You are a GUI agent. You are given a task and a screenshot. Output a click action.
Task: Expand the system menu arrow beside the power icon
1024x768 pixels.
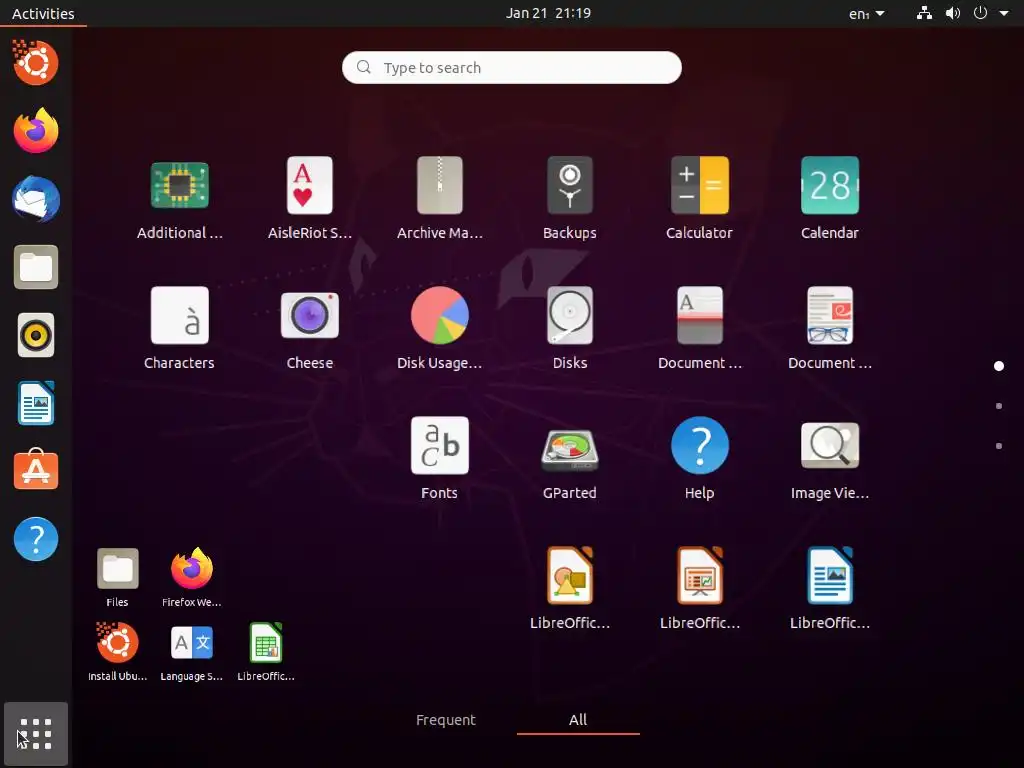[x=1004, y=13]
